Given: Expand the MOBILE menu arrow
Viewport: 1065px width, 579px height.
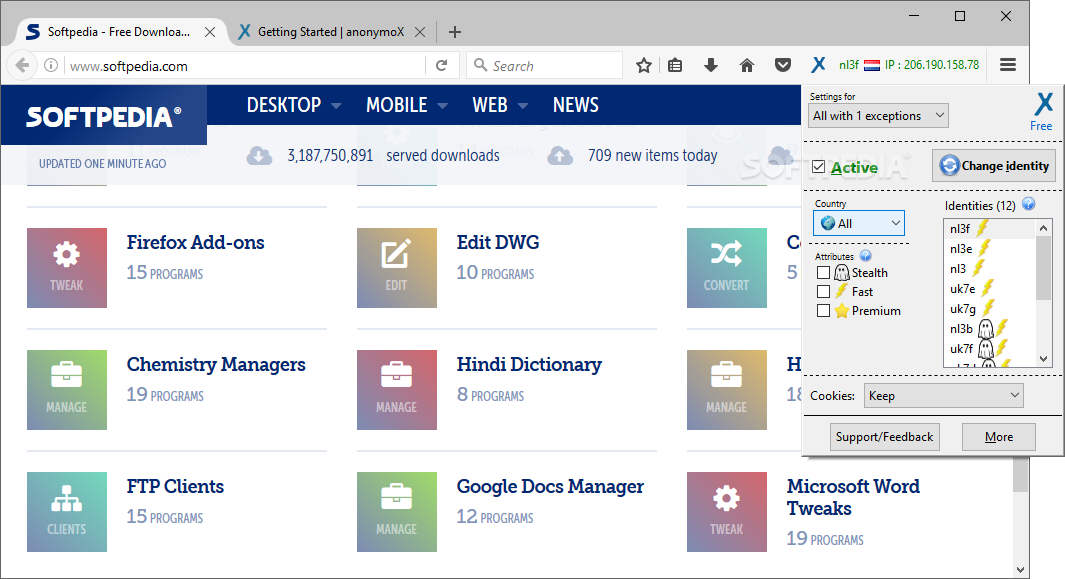Looking at the screenshot, I should coord(443,106).
